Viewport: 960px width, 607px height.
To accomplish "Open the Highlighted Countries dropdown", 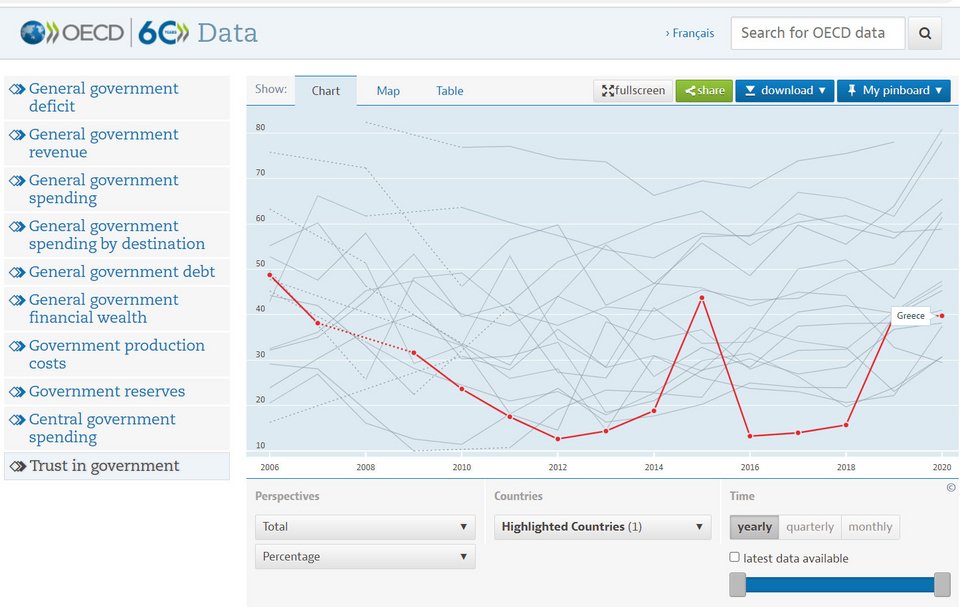I will pos(602,527).
